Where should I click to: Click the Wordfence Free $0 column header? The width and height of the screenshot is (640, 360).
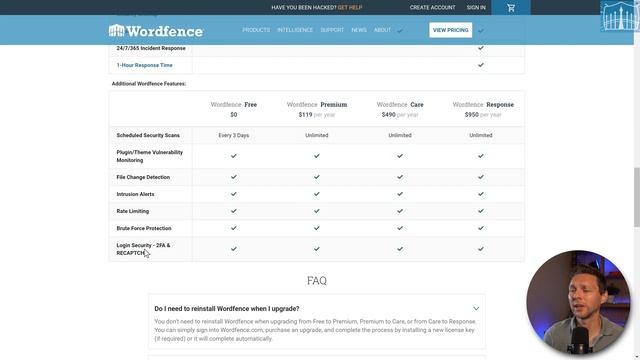[x=233, y=109]
